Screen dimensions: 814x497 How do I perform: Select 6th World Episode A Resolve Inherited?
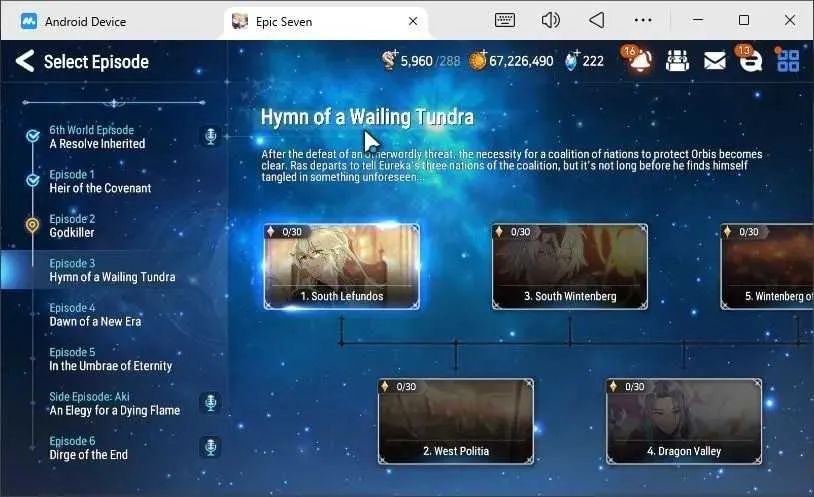pos(113,137)
